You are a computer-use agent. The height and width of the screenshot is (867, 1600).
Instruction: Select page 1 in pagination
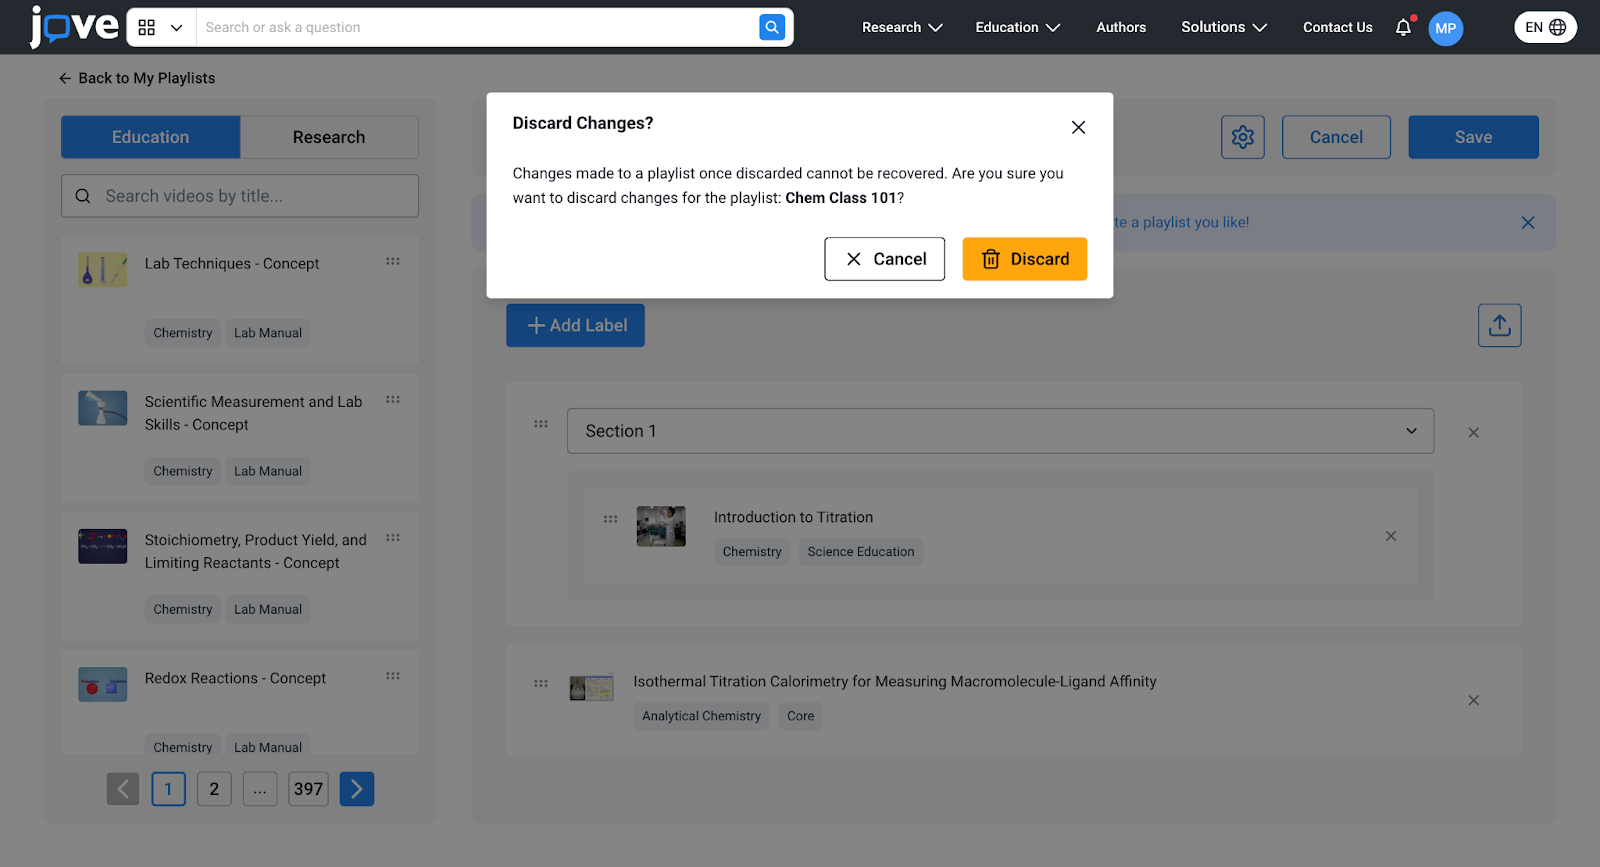[168, 789]
